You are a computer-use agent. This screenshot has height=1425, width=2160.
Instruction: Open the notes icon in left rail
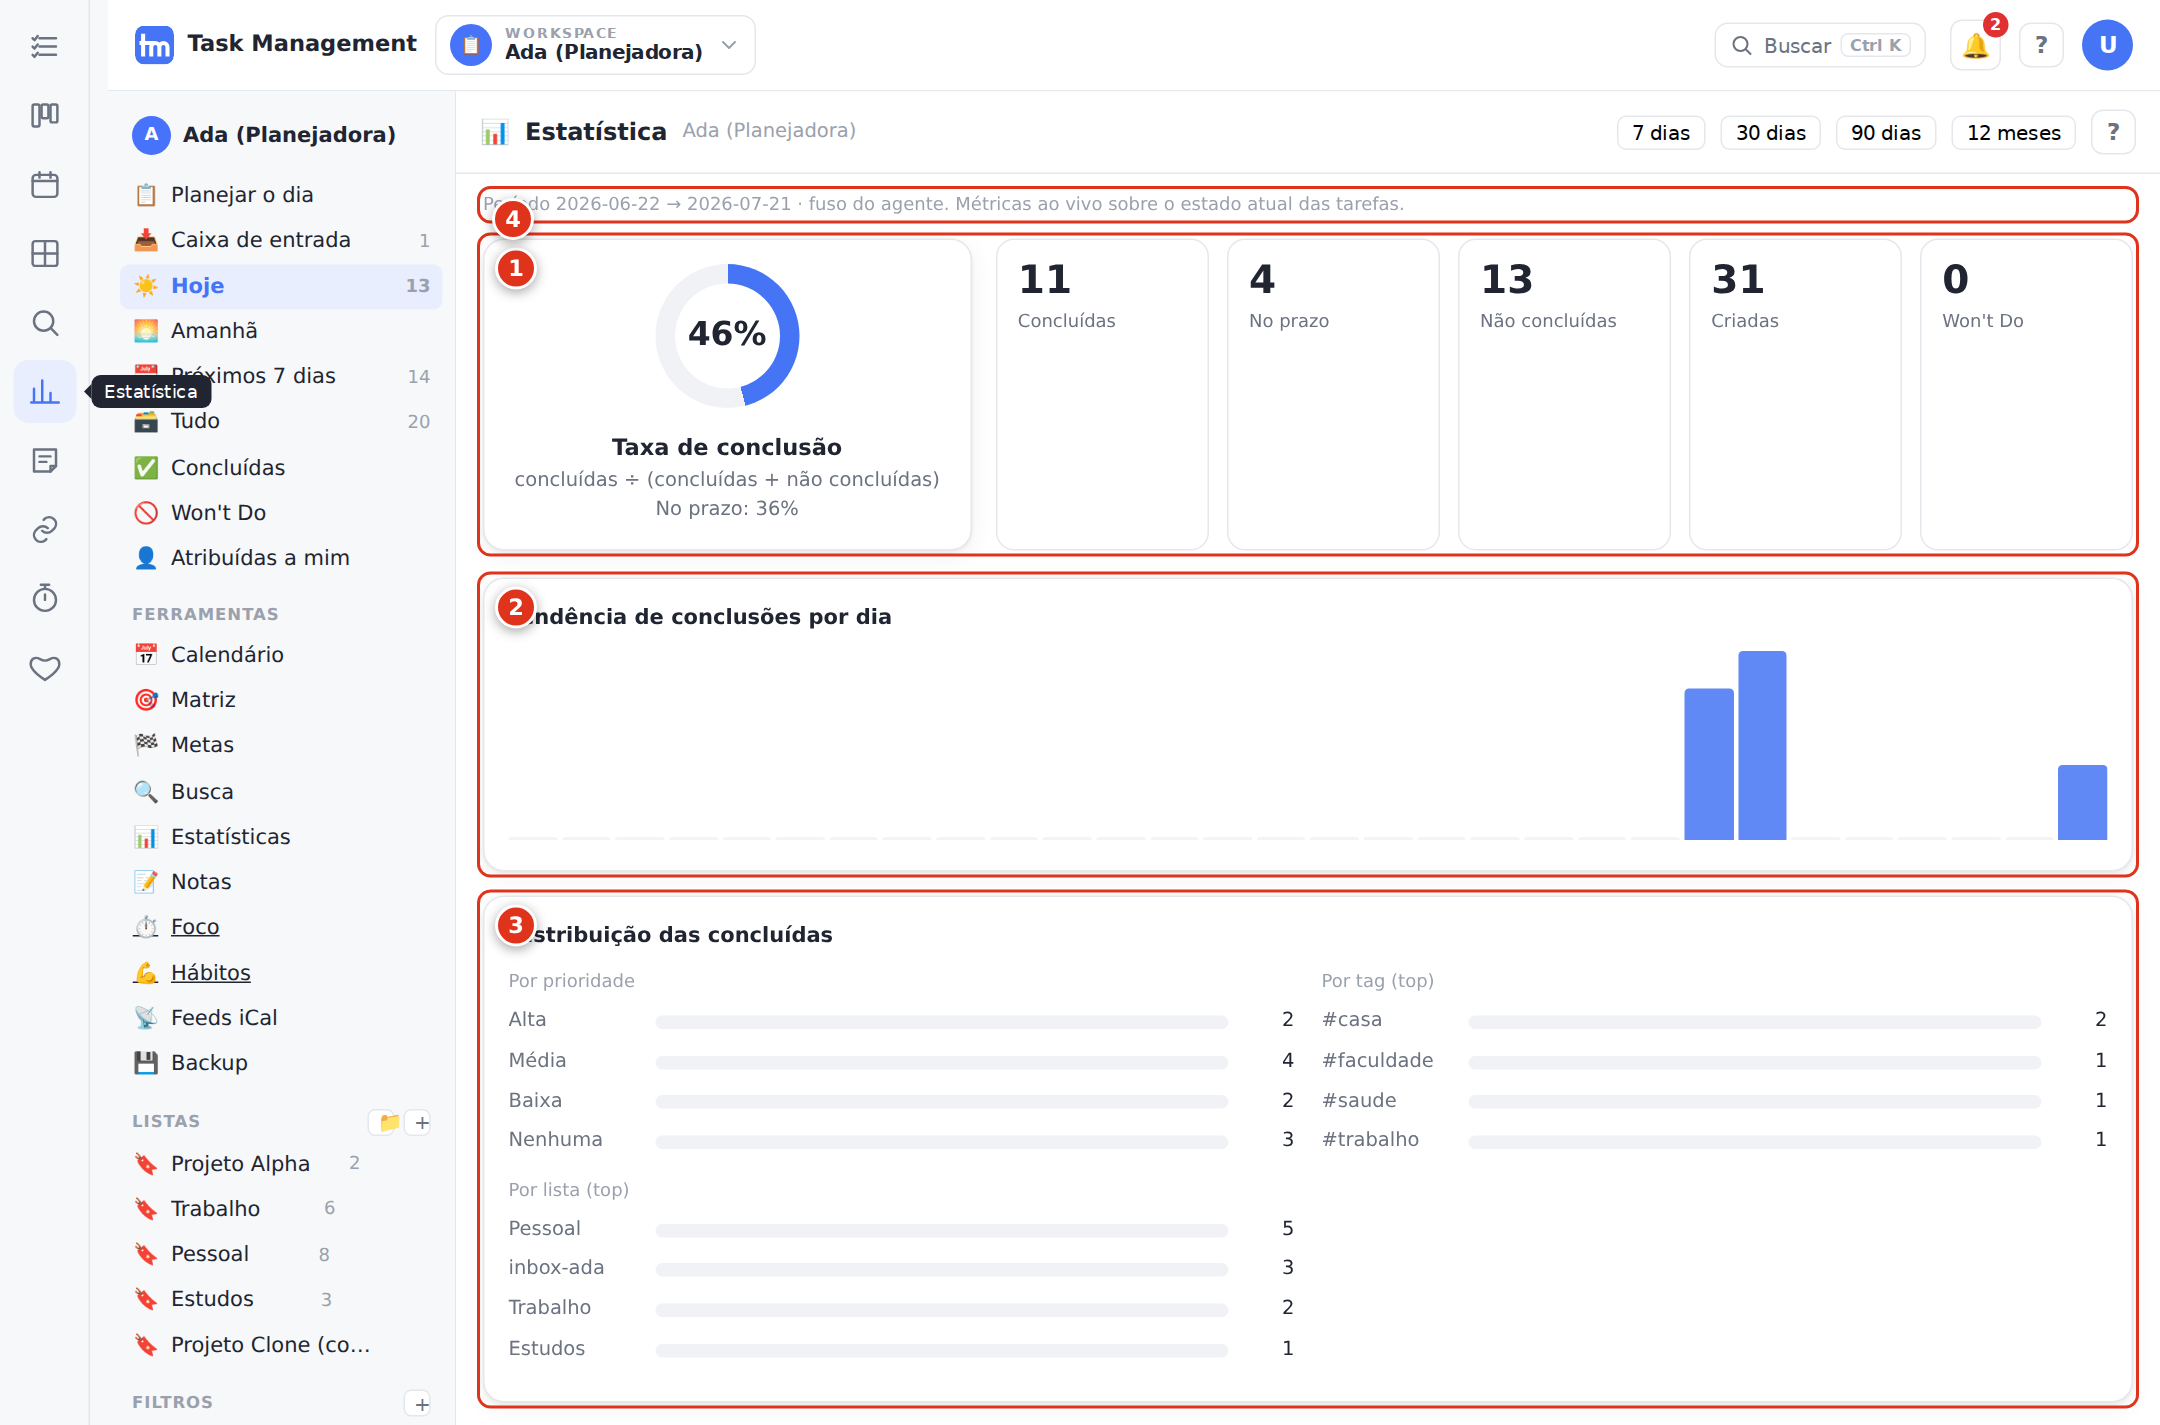pyautogui.click(x=45, y=461)
